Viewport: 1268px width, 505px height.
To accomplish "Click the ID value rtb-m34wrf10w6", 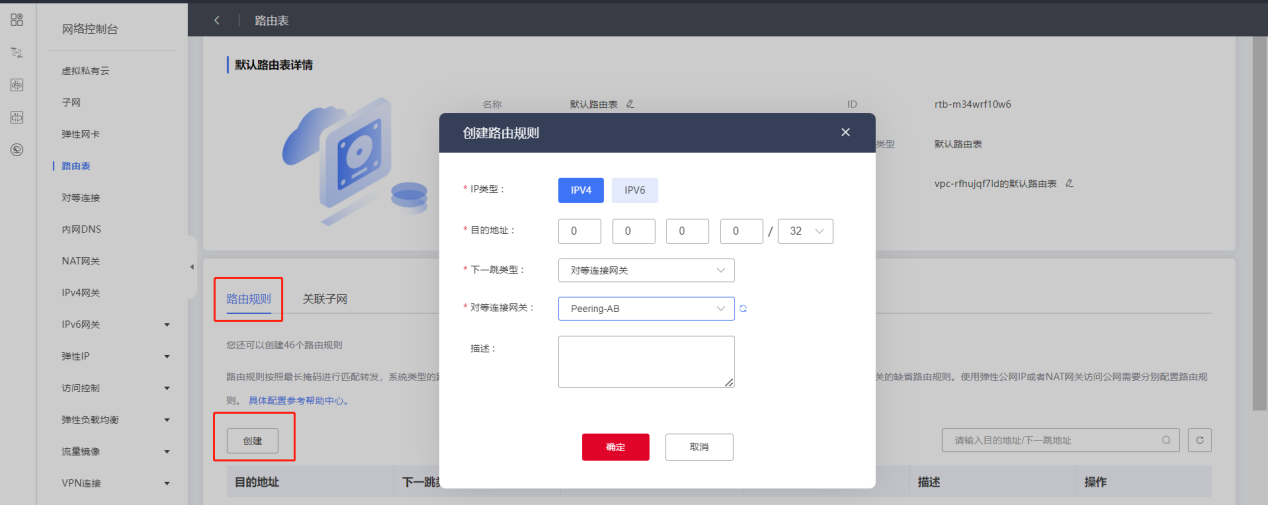I will click(972, 104).
